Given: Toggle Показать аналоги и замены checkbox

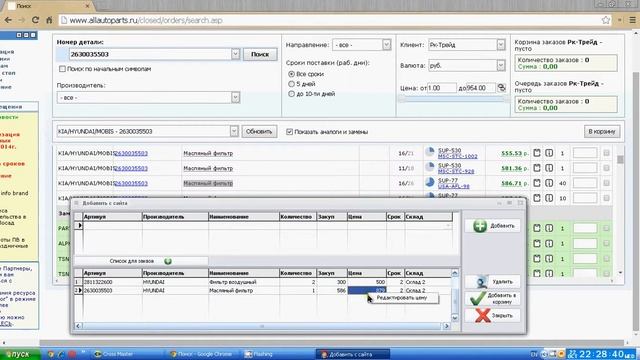Looking at the screenshot, I should tap(289, 131).
